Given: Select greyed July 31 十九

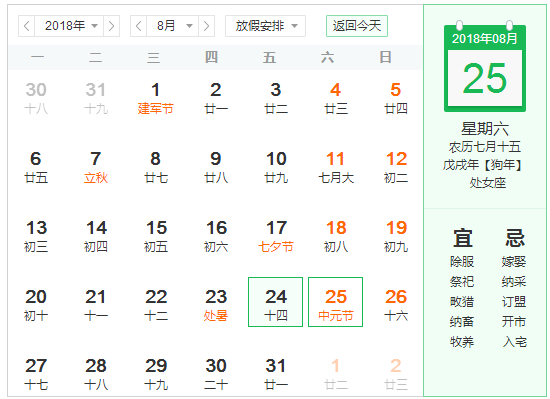Looking at the screenshot, I should click(x=96, y=98).
